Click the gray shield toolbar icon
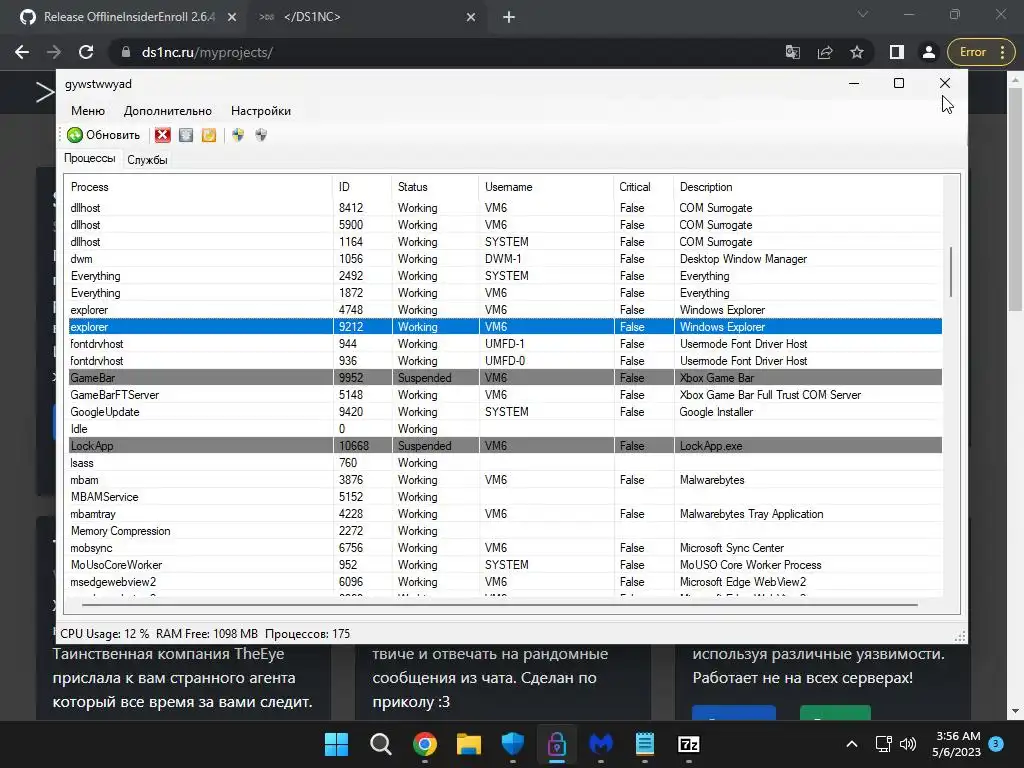1024x768 pixels. (261, 135)
